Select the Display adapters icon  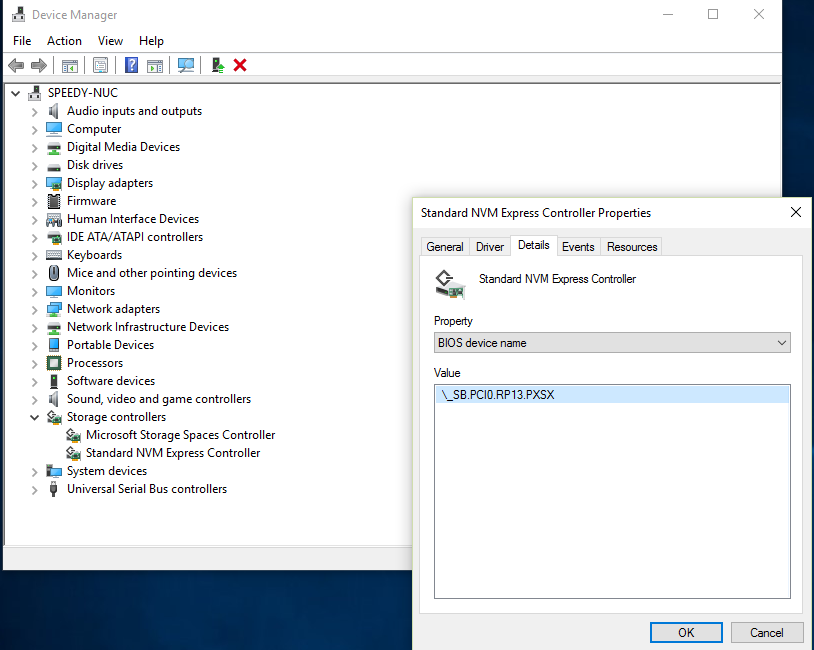point(54,183)
